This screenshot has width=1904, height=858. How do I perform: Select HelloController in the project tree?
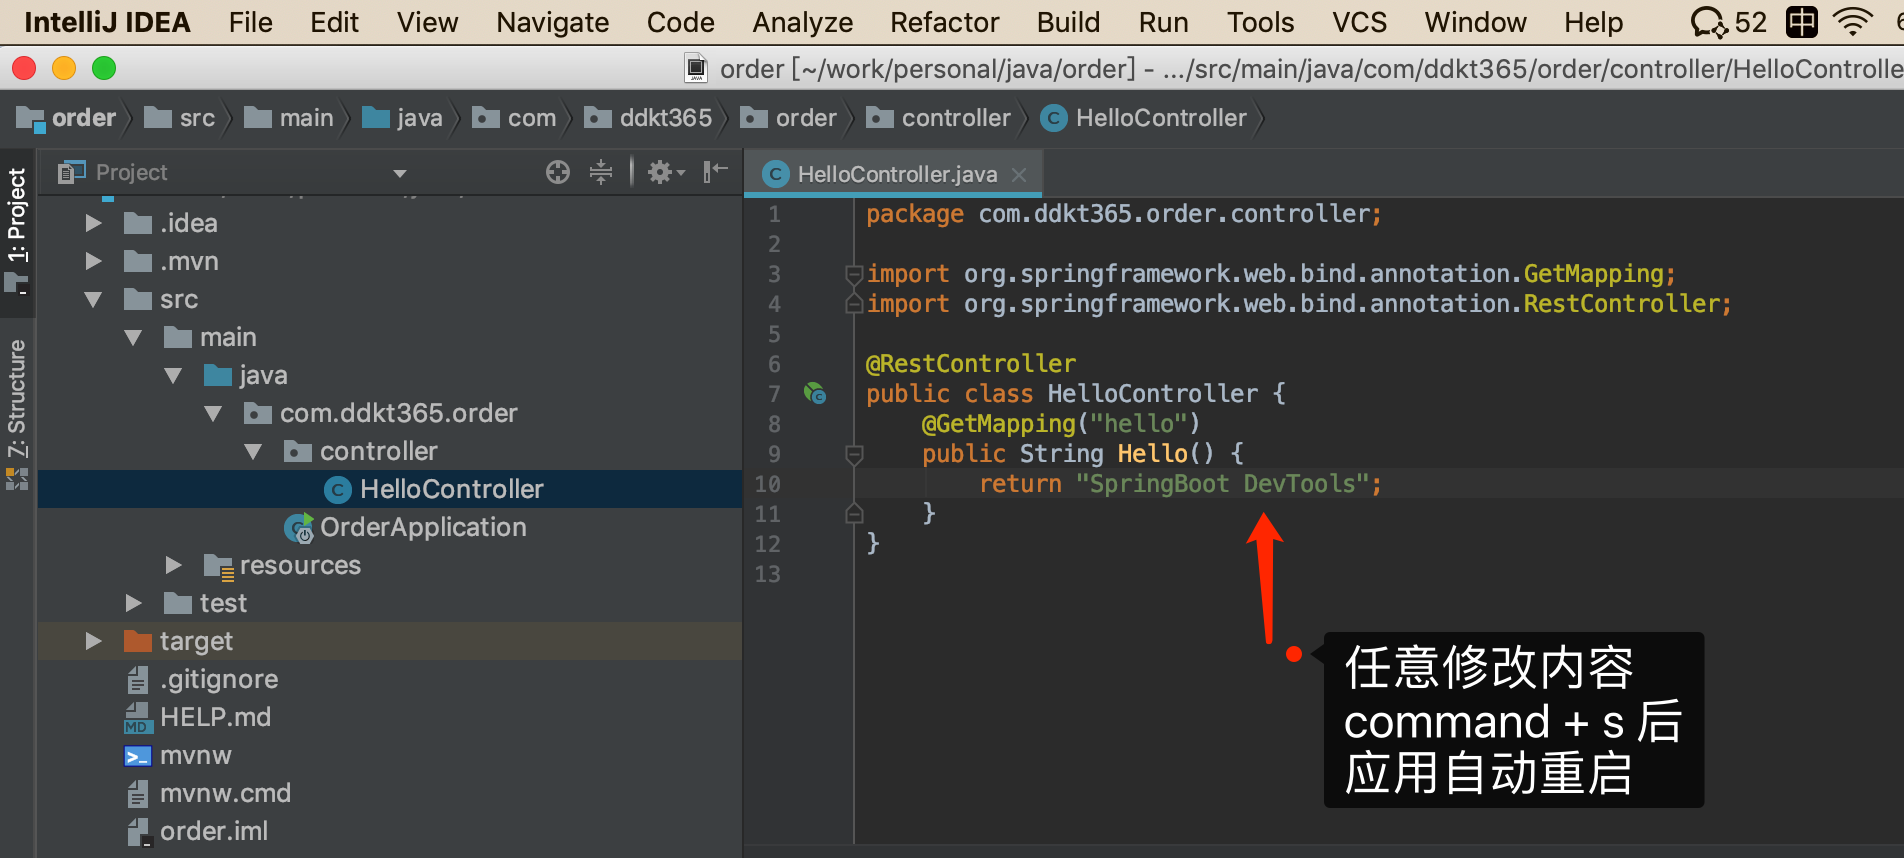coord(390,489)
